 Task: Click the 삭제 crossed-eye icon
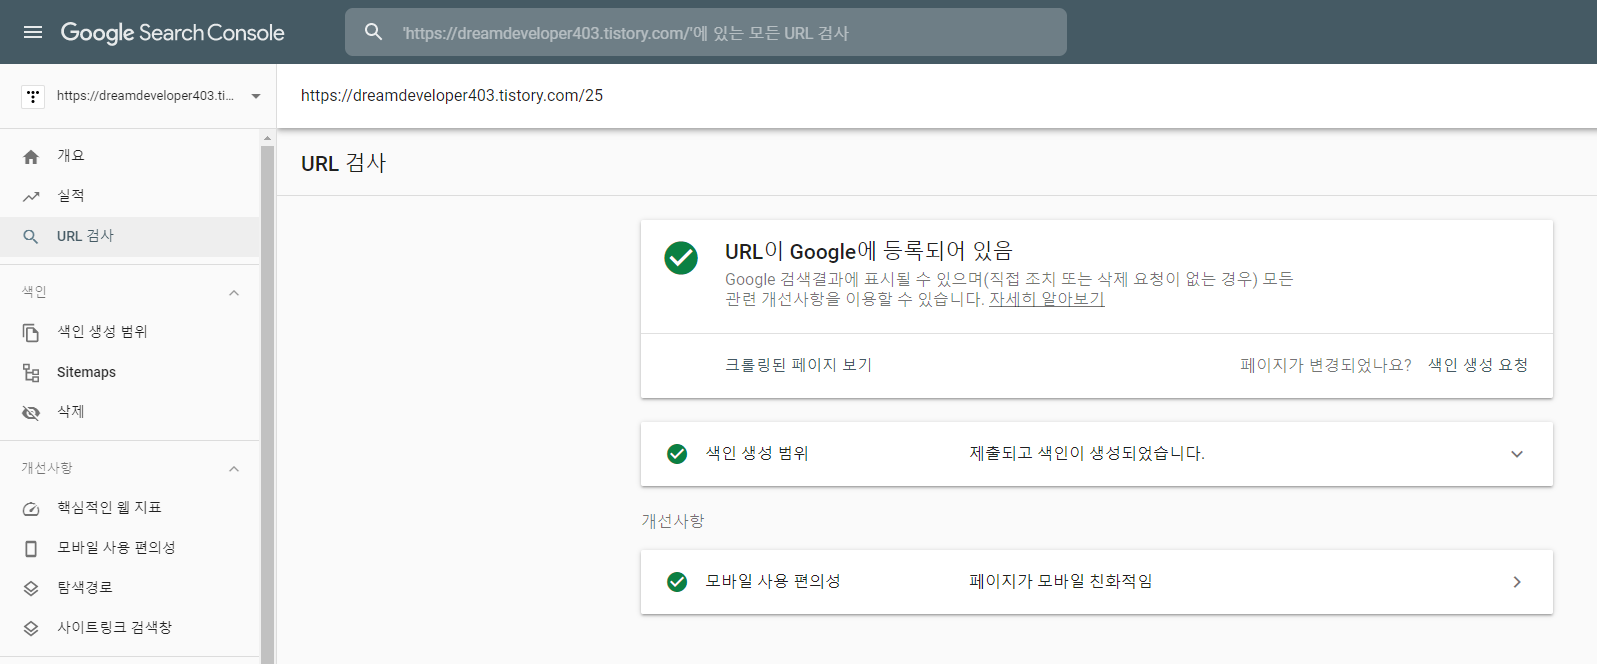[x=31, y=412]
